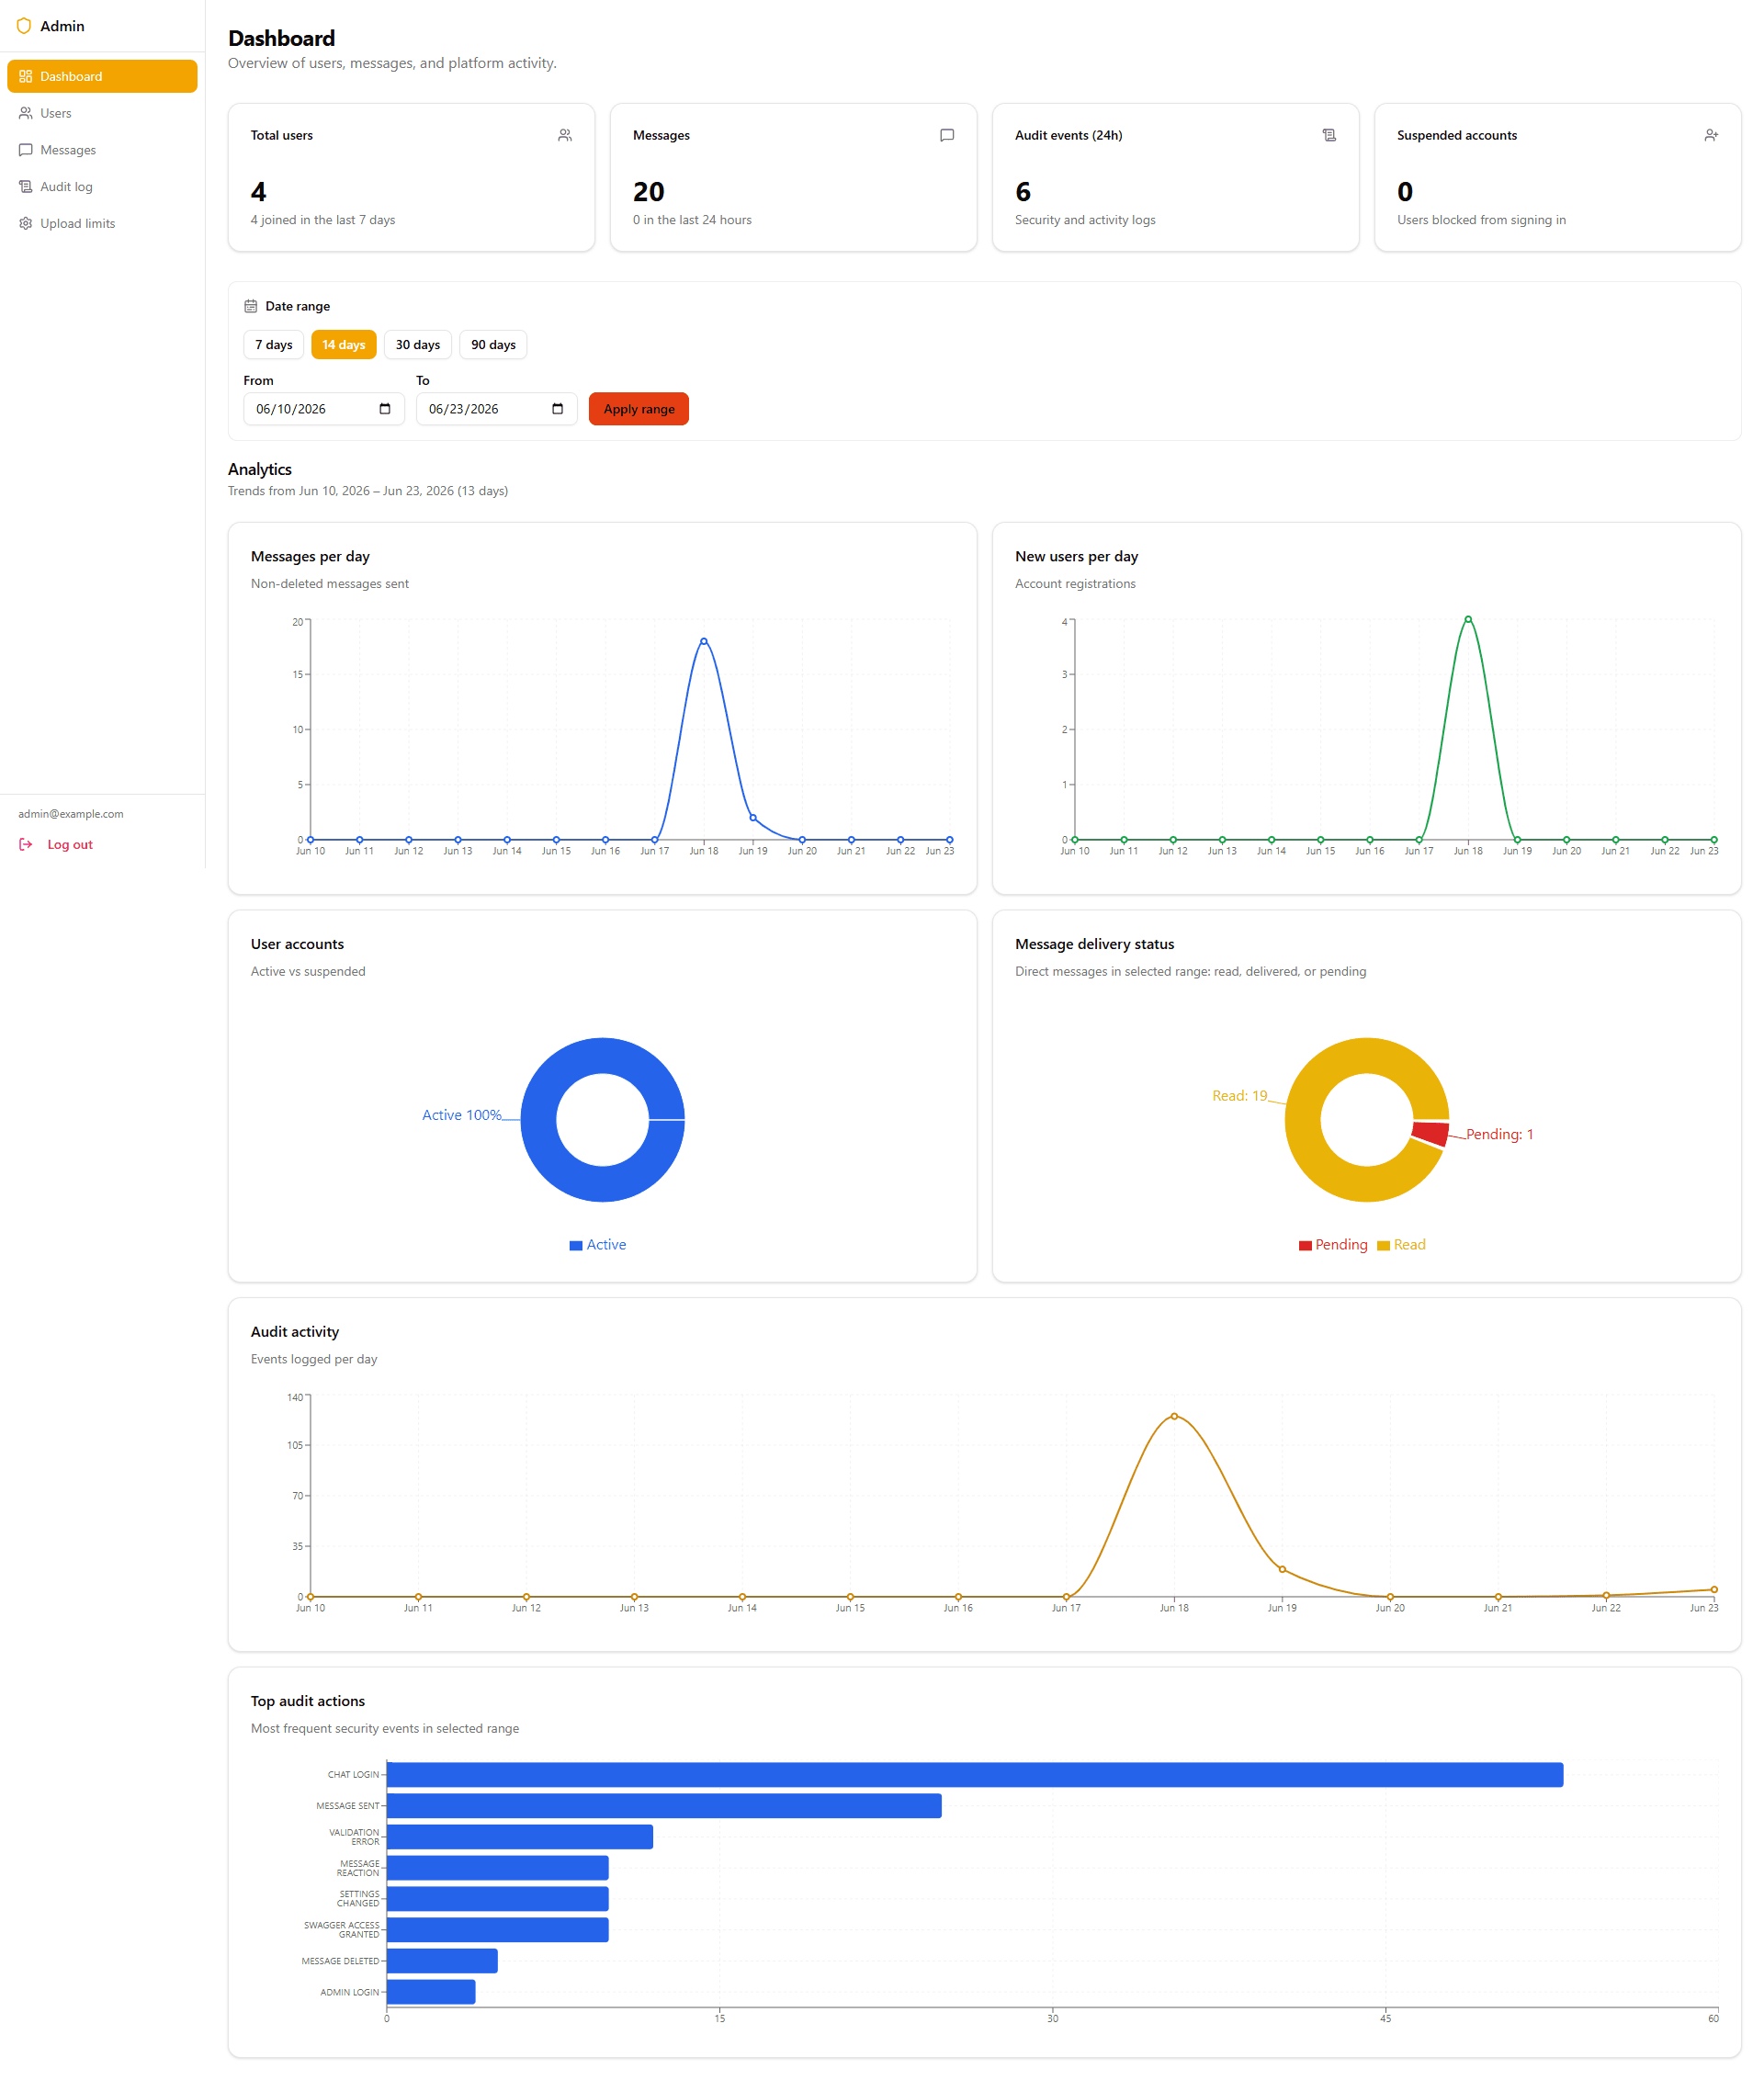Click the CHAT LOGIN bar in Top audit actions
This screenshot has height=2080, width=1764.
(975, 1775)
